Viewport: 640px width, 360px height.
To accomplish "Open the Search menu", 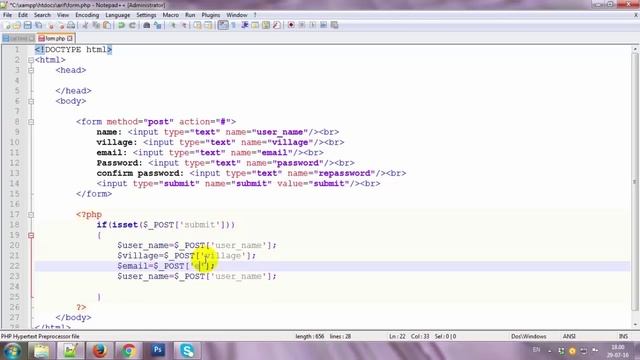I will click(42, 15).
